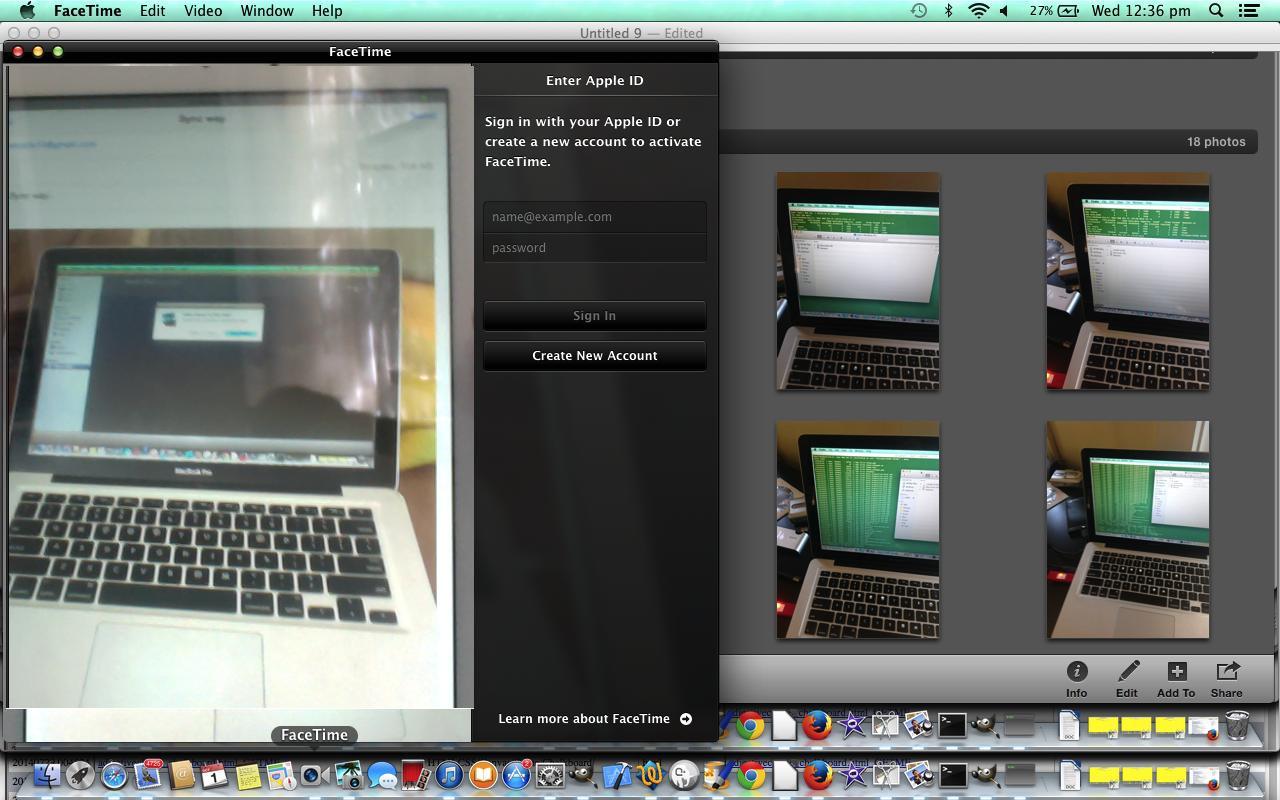Click Add To button in photo window
The height and width of the screenshot is (800, 1280).
(1176, 679)
